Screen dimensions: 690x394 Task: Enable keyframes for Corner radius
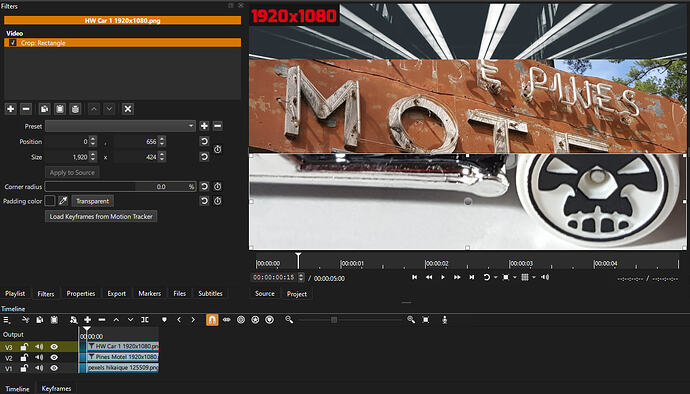[x=218, y=187]
